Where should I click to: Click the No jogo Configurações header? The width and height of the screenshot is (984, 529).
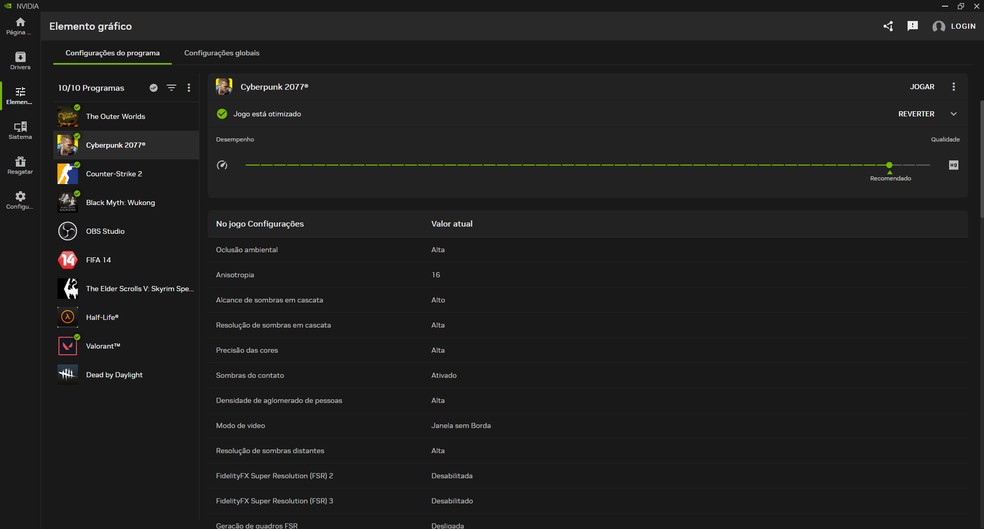point(259,223)
